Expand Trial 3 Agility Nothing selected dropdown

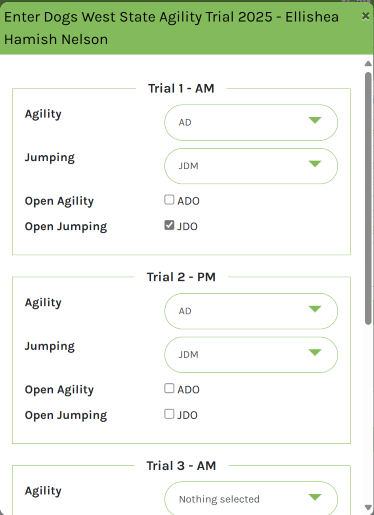coord(251,498)
